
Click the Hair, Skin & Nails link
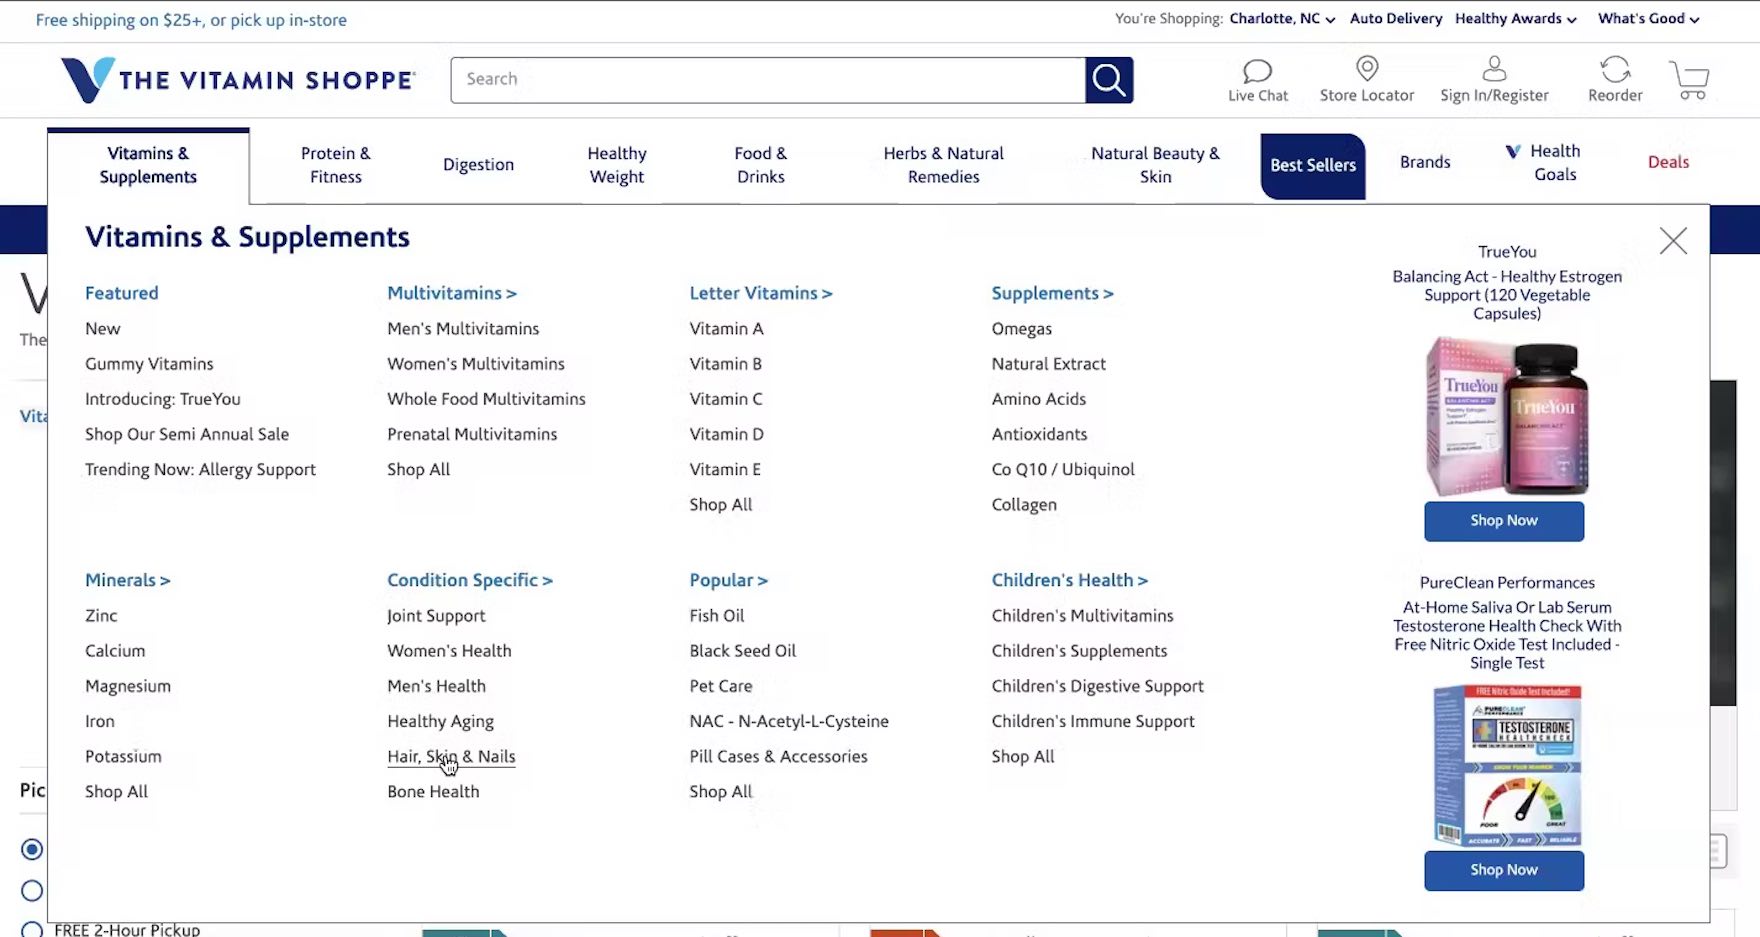coord(451,757)
